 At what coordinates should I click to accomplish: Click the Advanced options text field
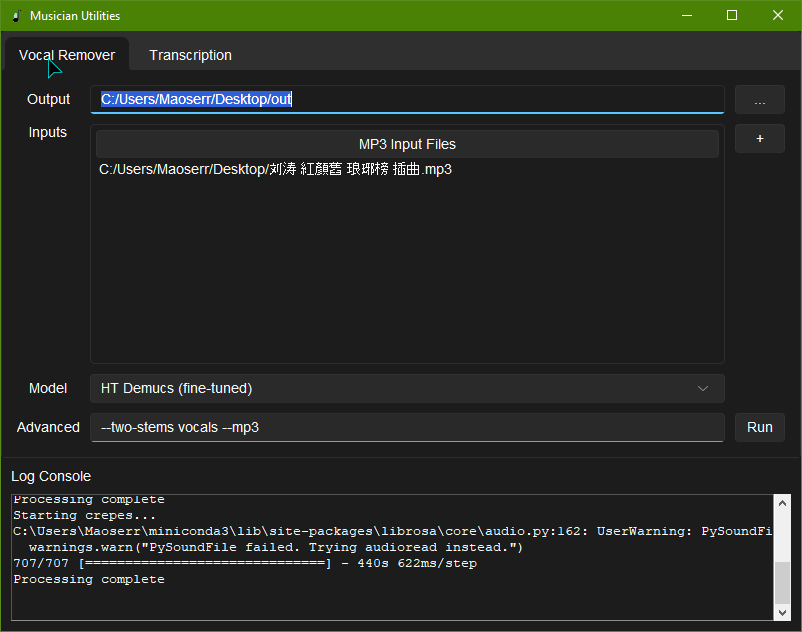[407, 427]
